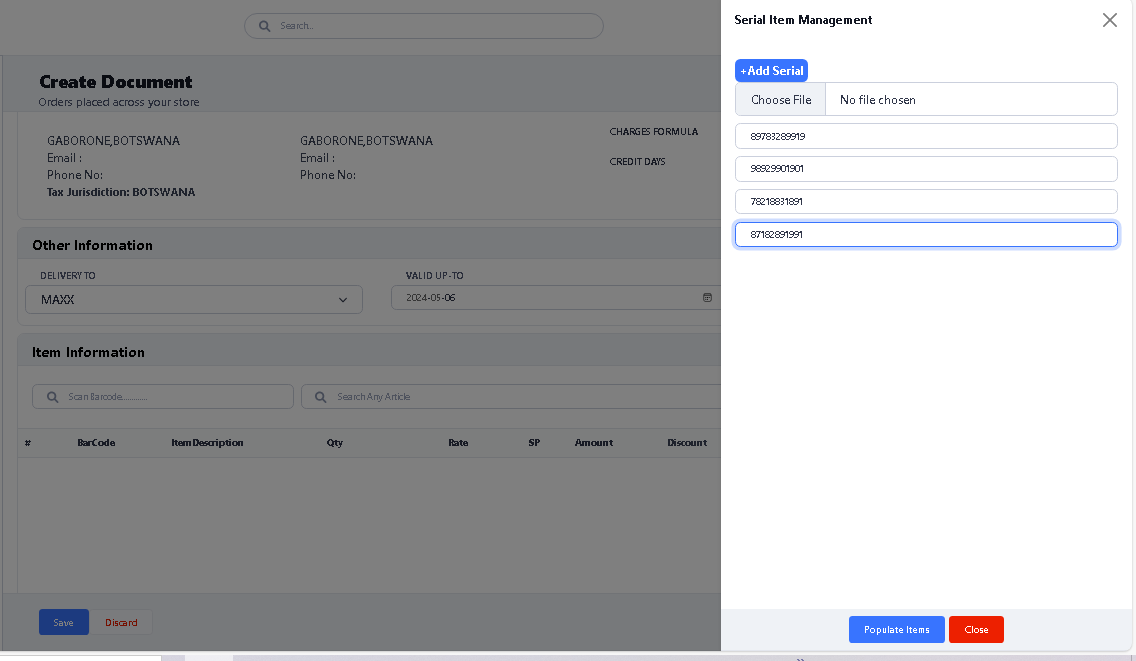The image size is (1136, 661).
Task: Click the Item Description column header
Action: 207,443
